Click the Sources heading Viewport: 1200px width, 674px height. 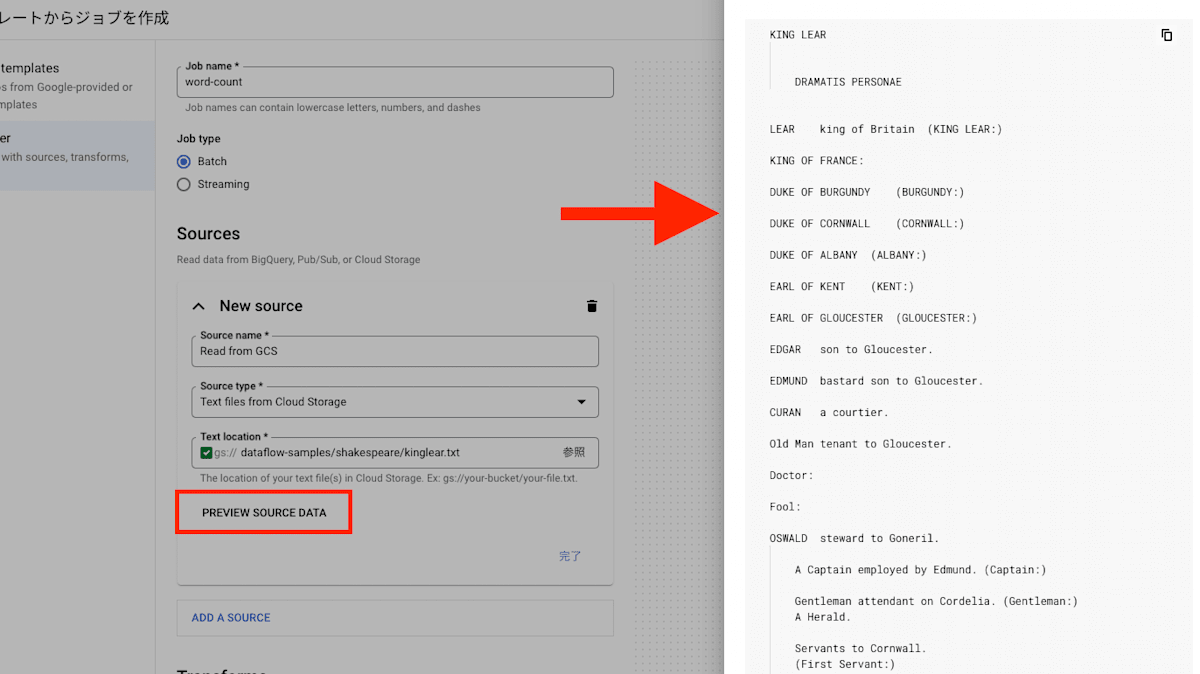(x=208, y=234)
